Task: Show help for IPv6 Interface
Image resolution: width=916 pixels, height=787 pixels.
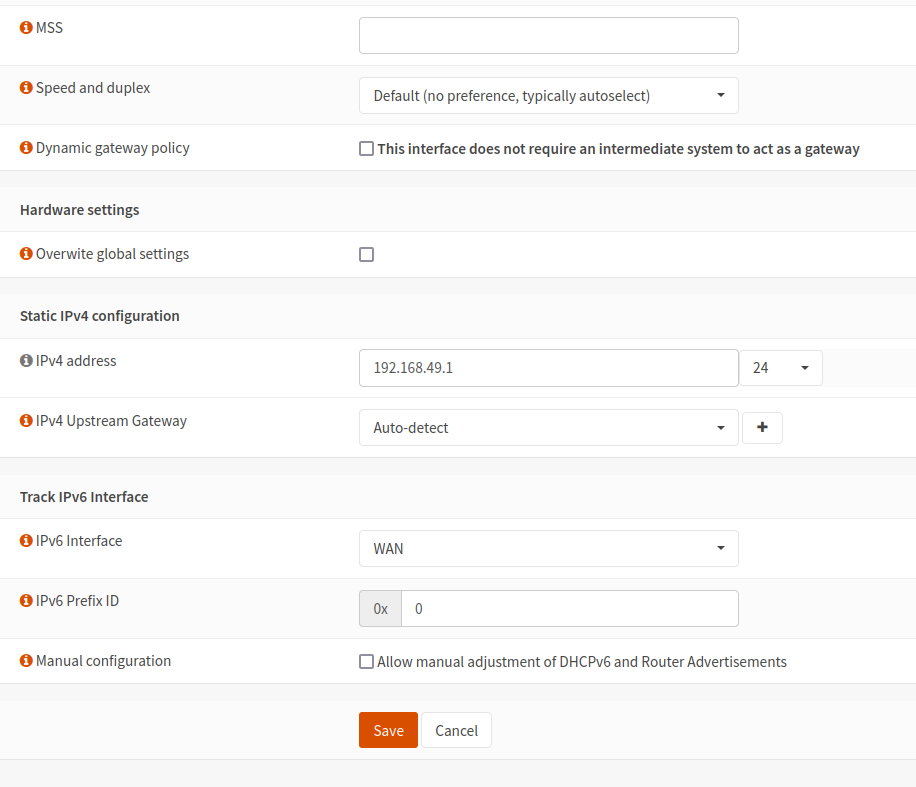Action: [26, 541]
